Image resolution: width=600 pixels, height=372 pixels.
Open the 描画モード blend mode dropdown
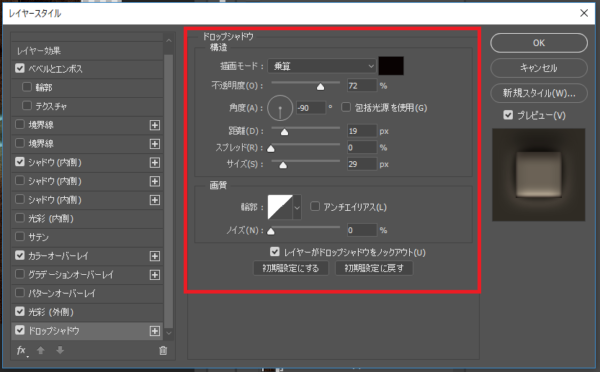[322, 66]
